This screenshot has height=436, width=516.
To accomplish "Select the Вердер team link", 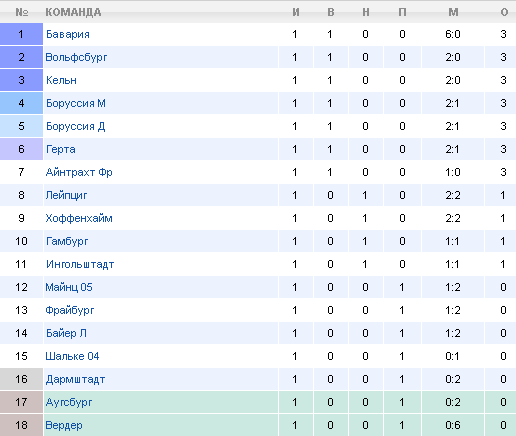I will coord(64,425).
